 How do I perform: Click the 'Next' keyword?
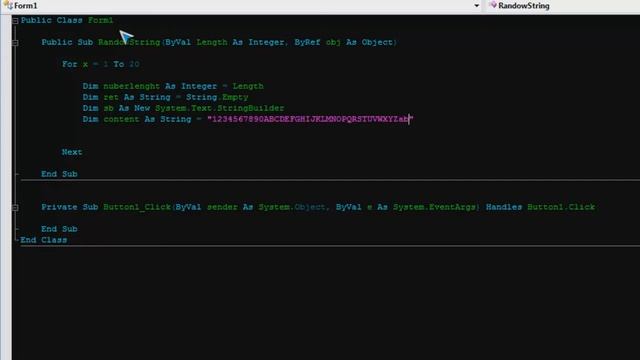coord(72,152)
